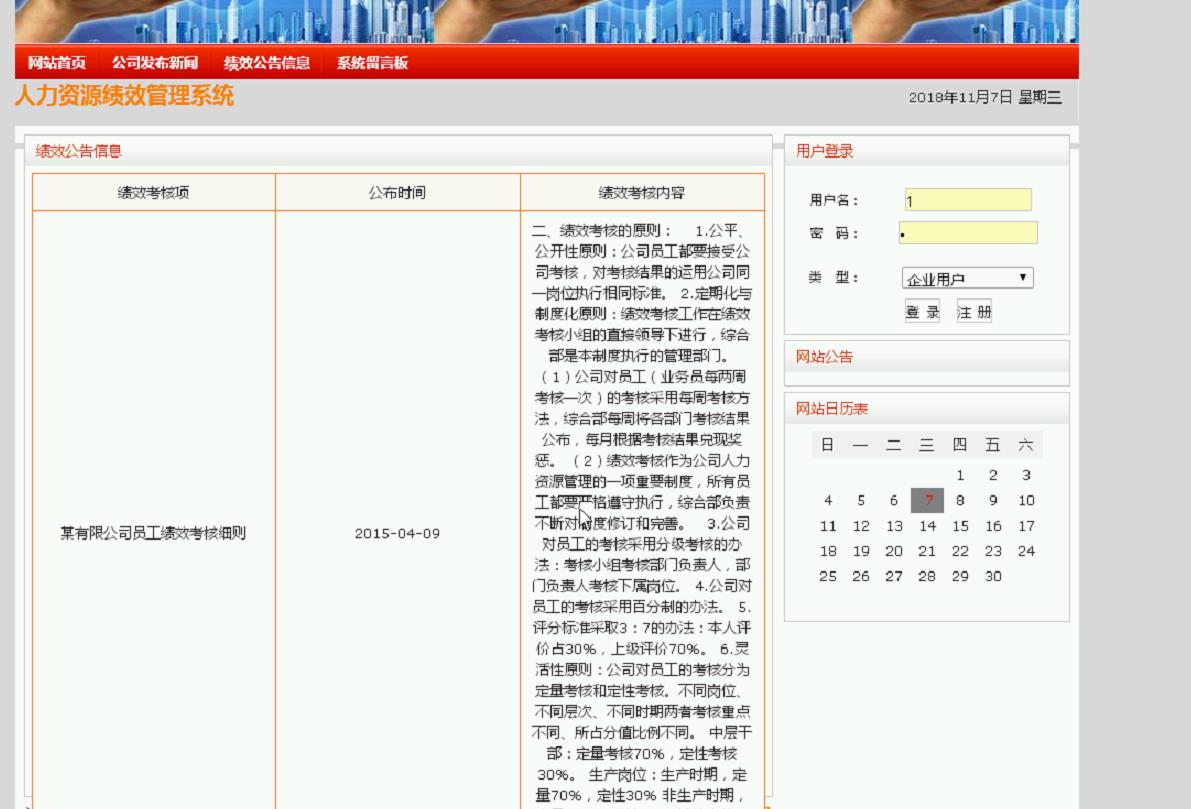Go to 公司发布新闻 page
The image size is (1191, 809).
click(155, 63)
